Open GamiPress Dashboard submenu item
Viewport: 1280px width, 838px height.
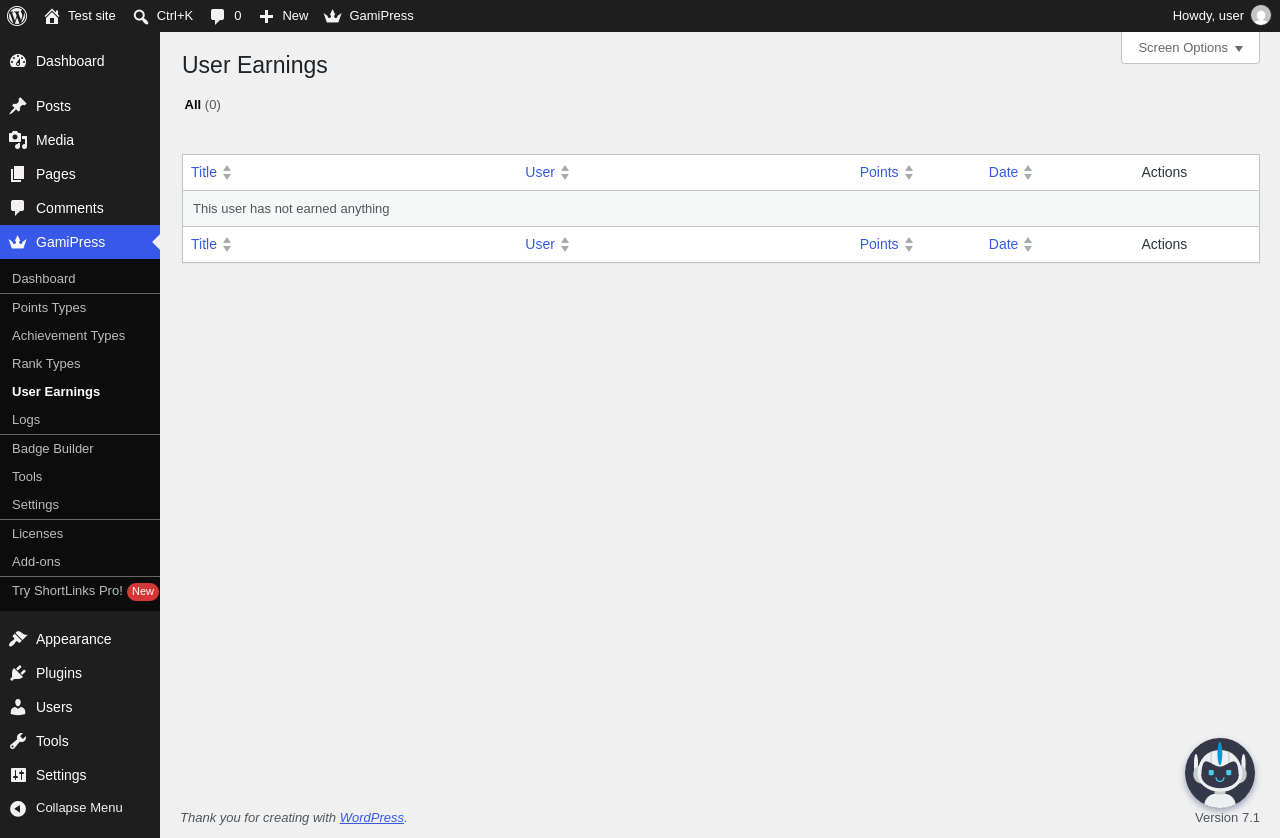(80, 278)
